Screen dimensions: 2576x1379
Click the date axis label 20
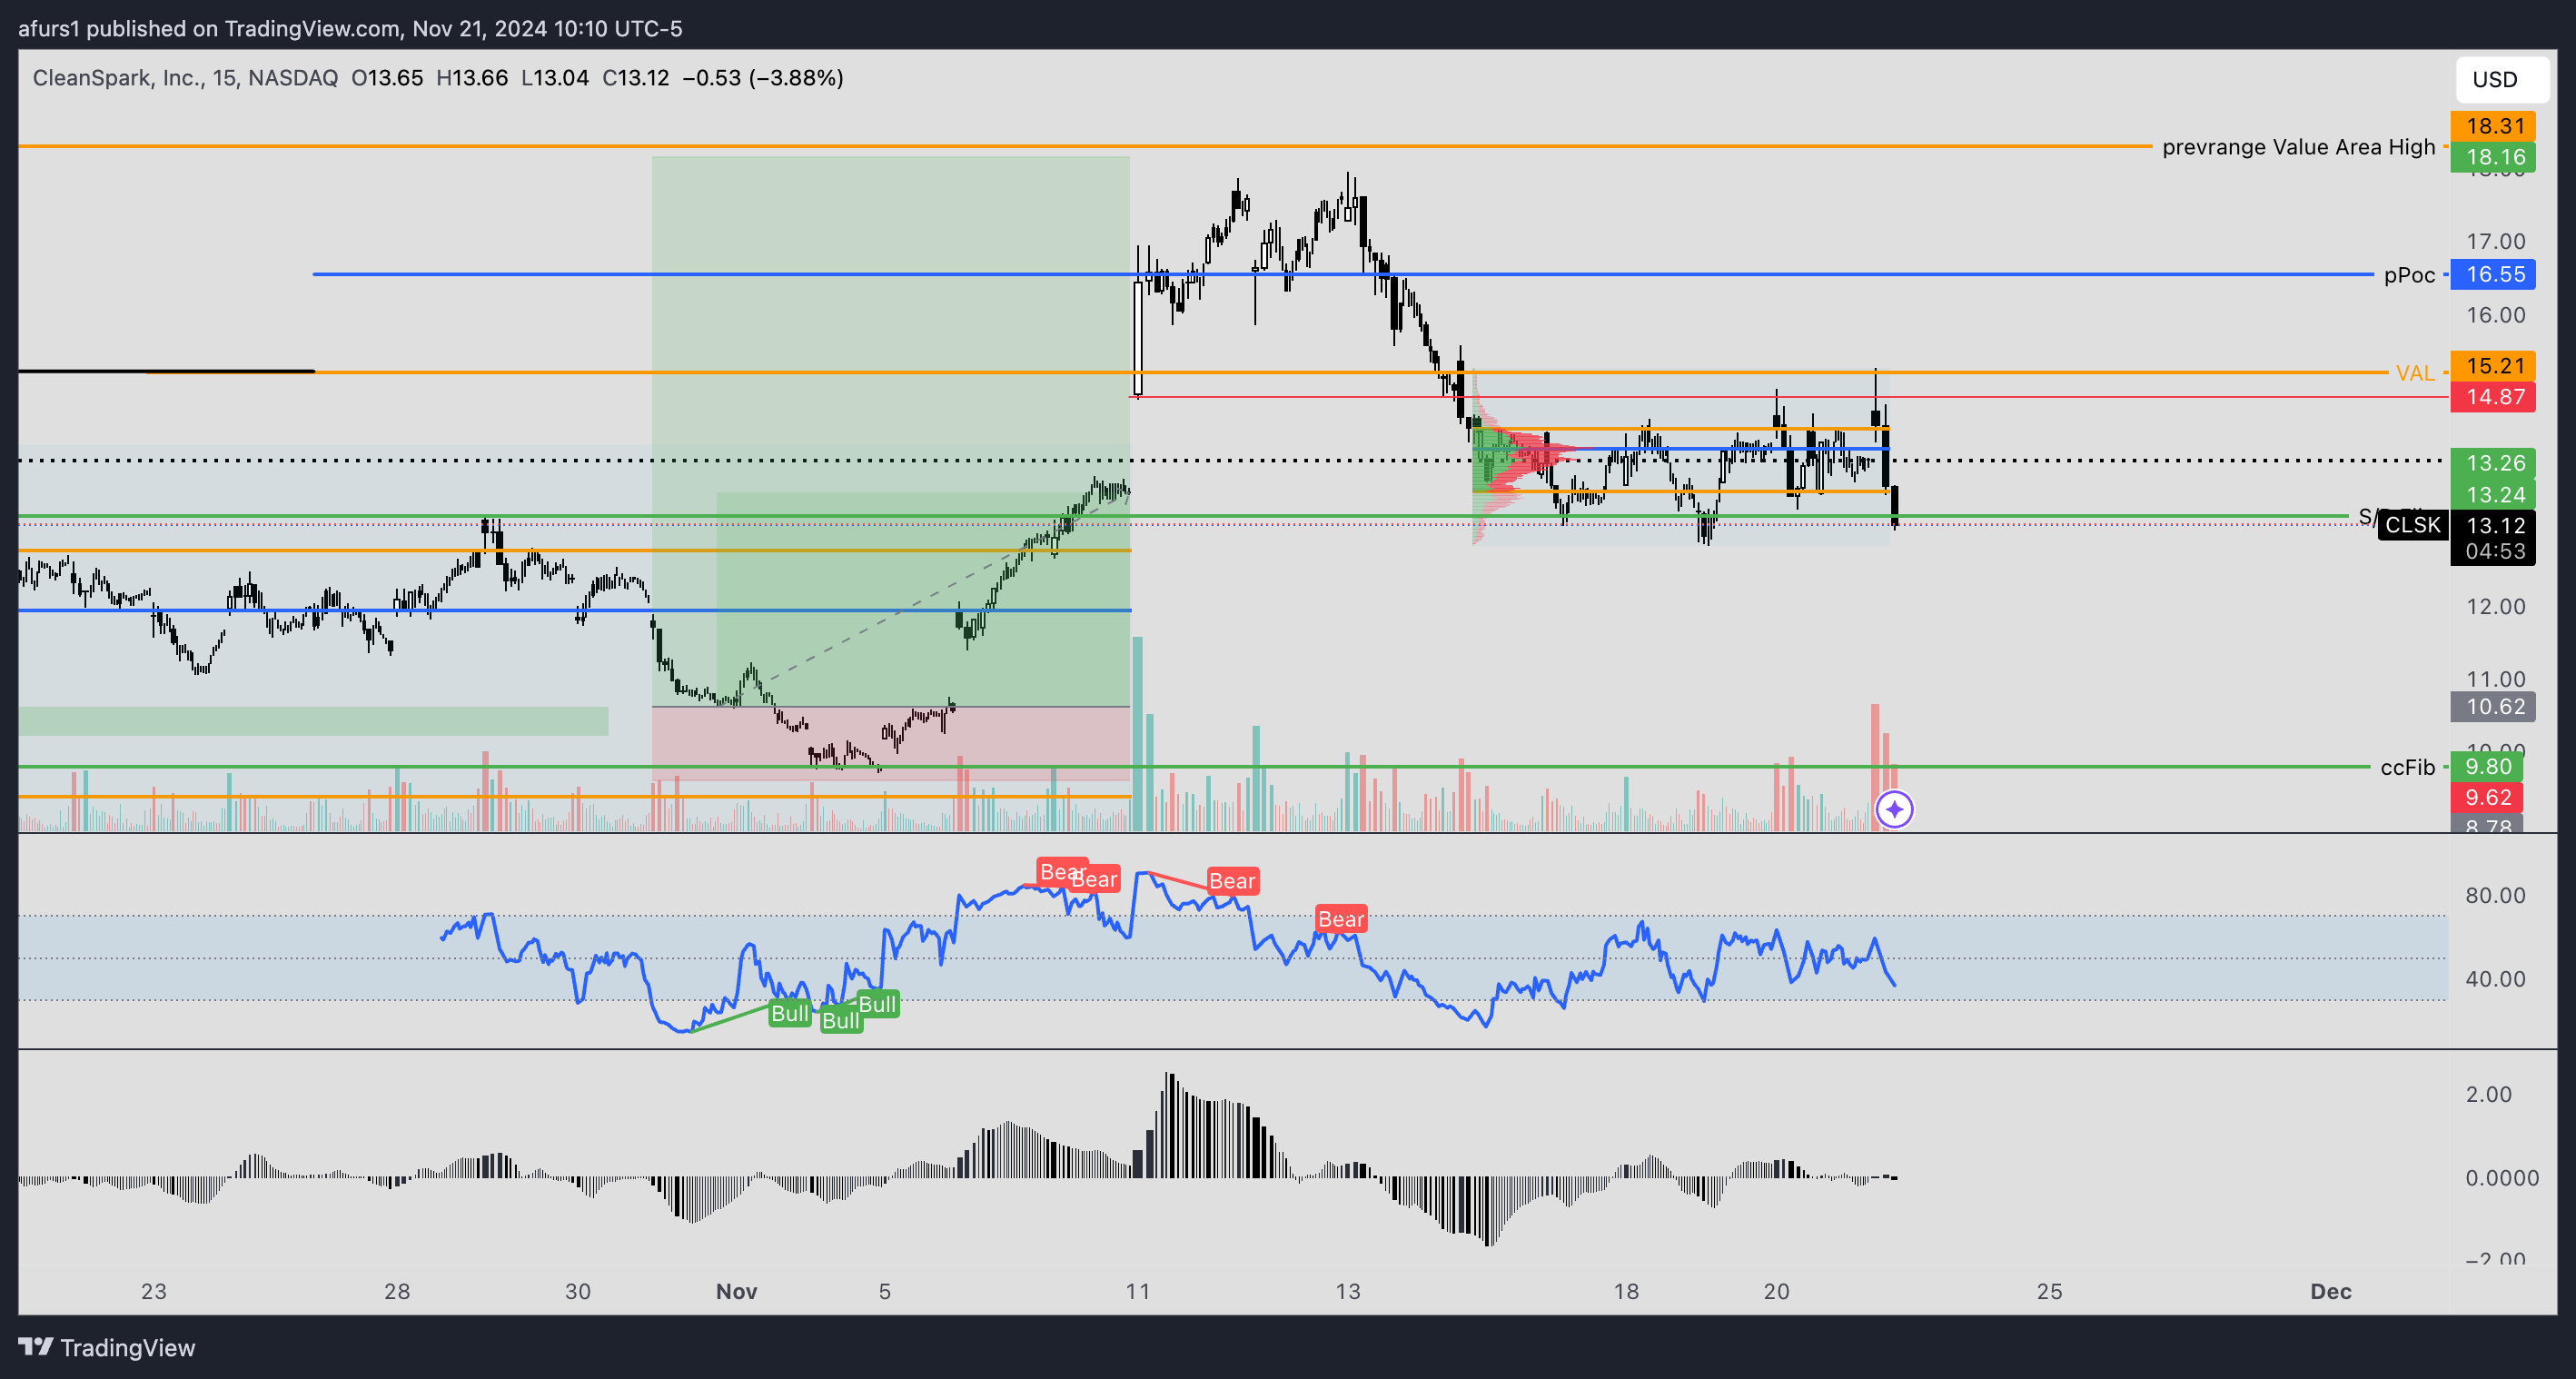pyautogui.click(x=1777, y=1291)
